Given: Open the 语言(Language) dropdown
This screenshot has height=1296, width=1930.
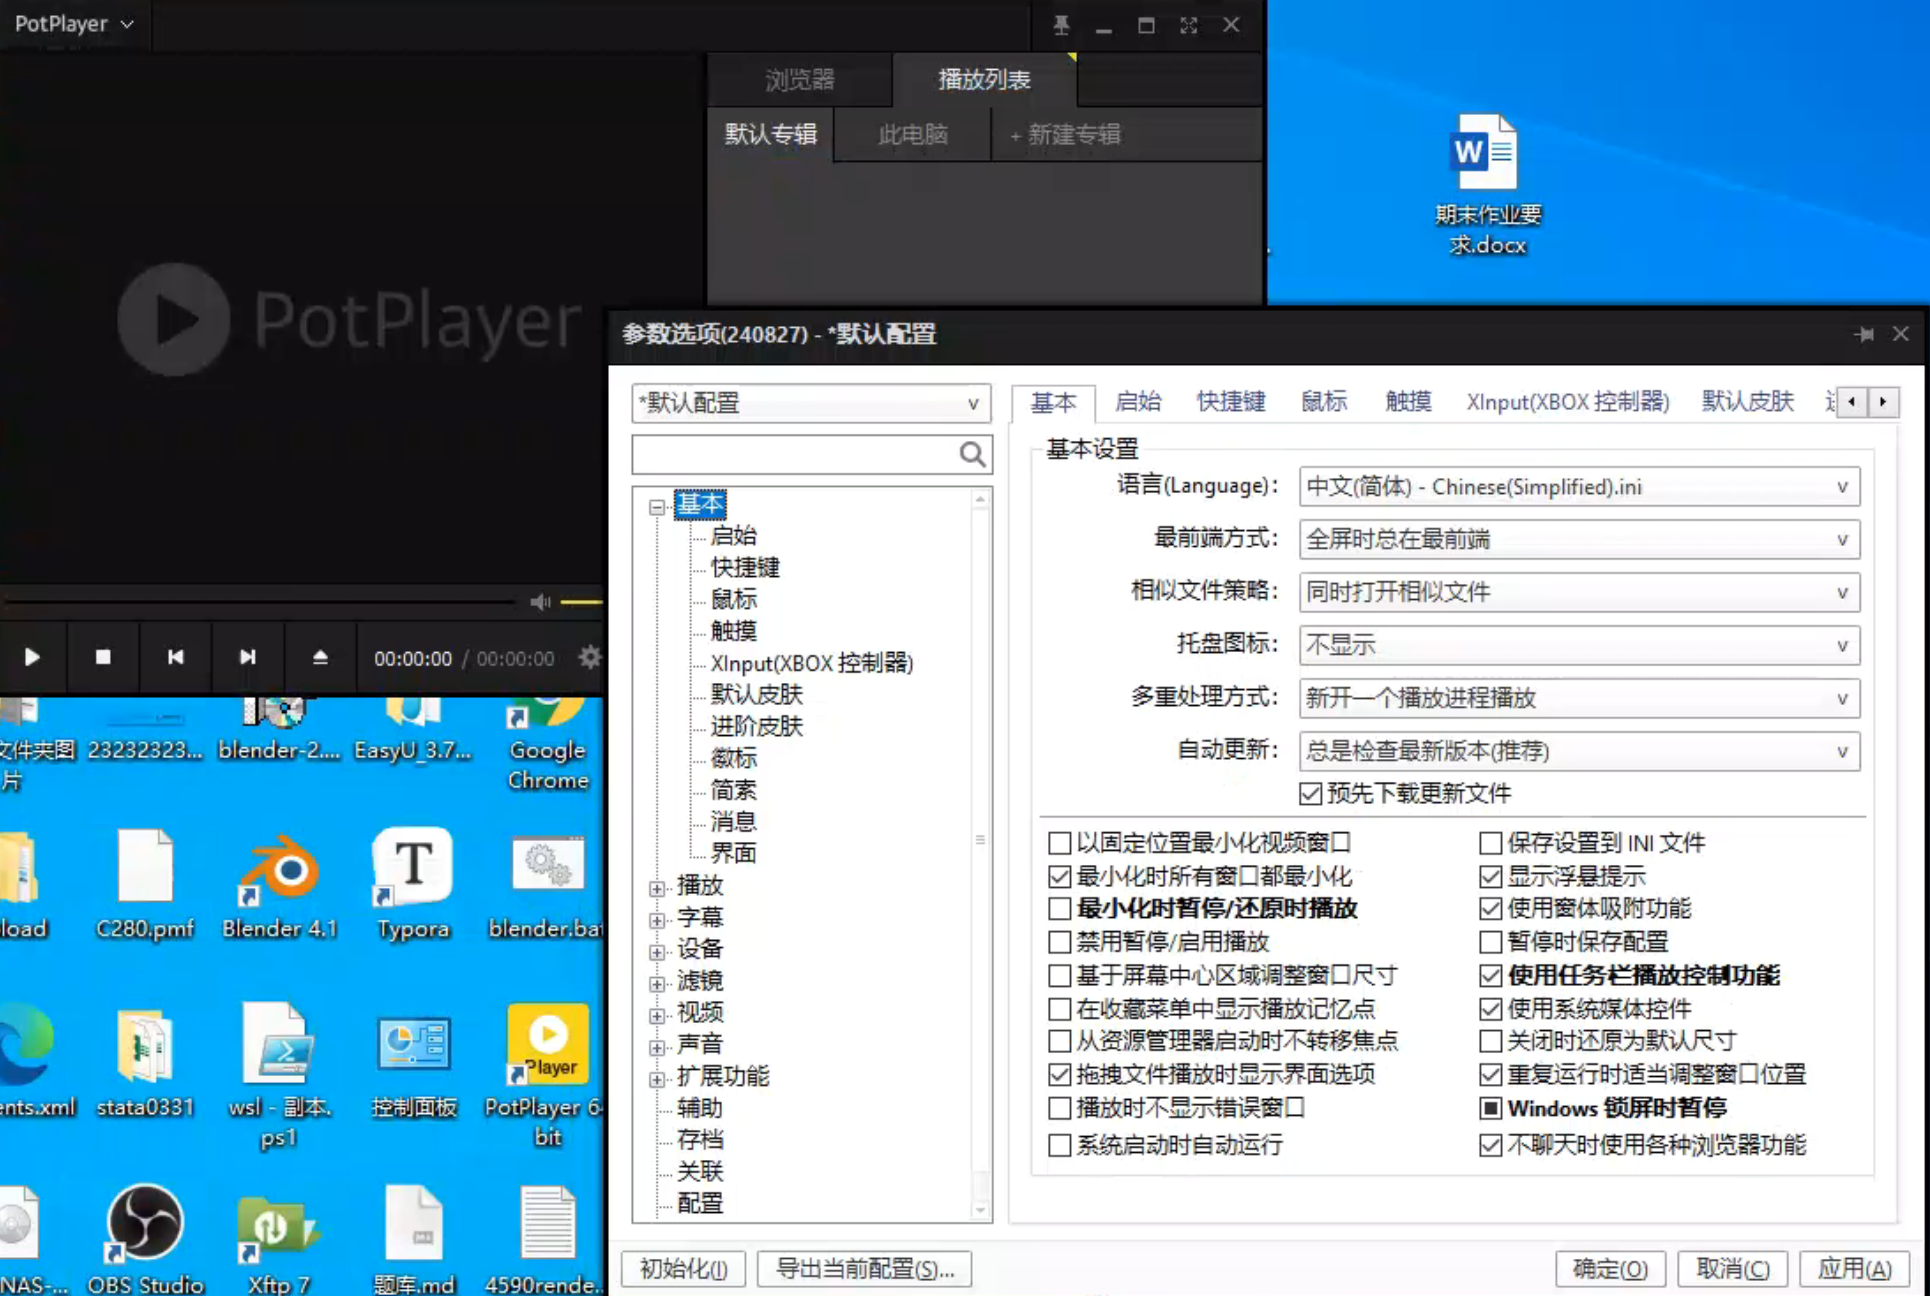Looking at the screenshot, I should (x=1579, y=487).
